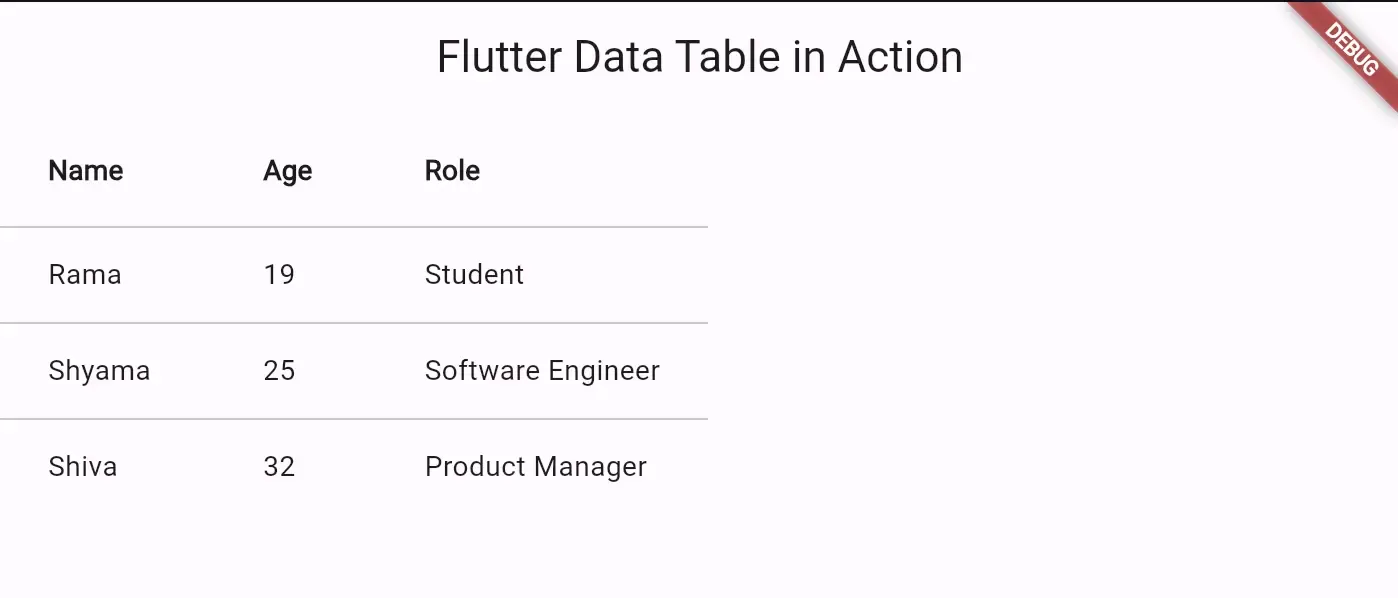
Task: Select the age 19 cell
Action: [x=279, y=275]
